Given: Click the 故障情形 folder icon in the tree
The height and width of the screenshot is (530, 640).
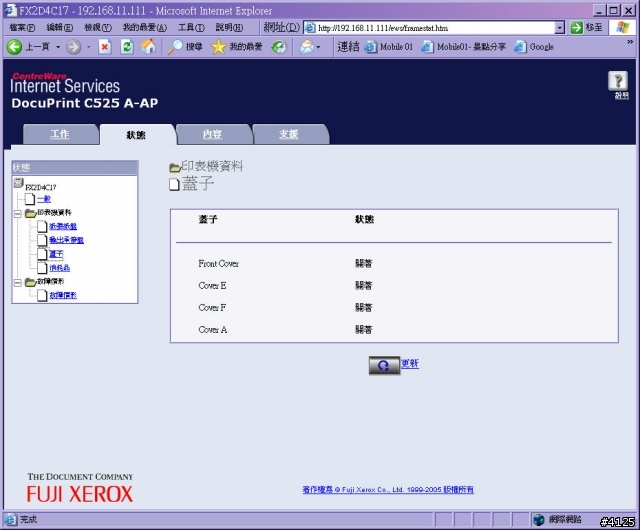Looking at the screenshot, I should tap(31, 282).
